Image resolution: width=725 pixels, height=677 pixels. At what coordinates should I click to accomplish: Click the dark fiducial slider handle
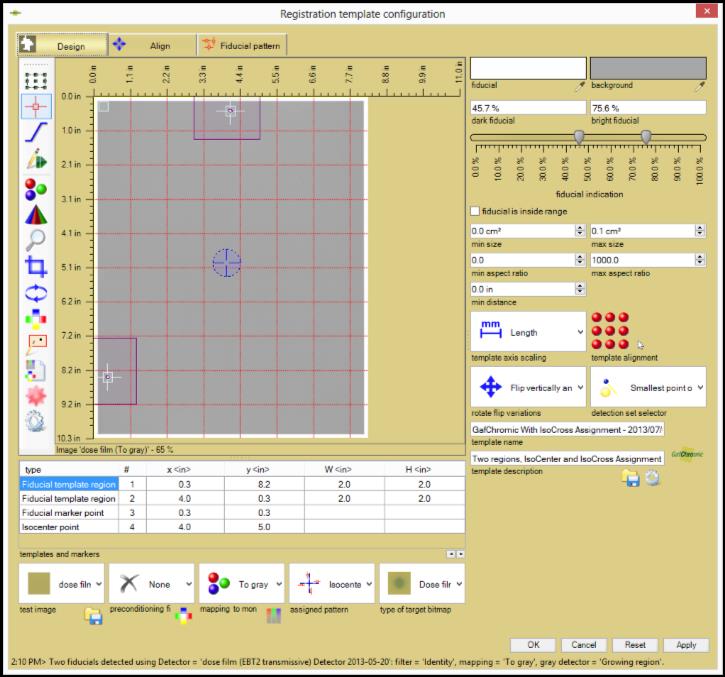(x=578, y=137)
